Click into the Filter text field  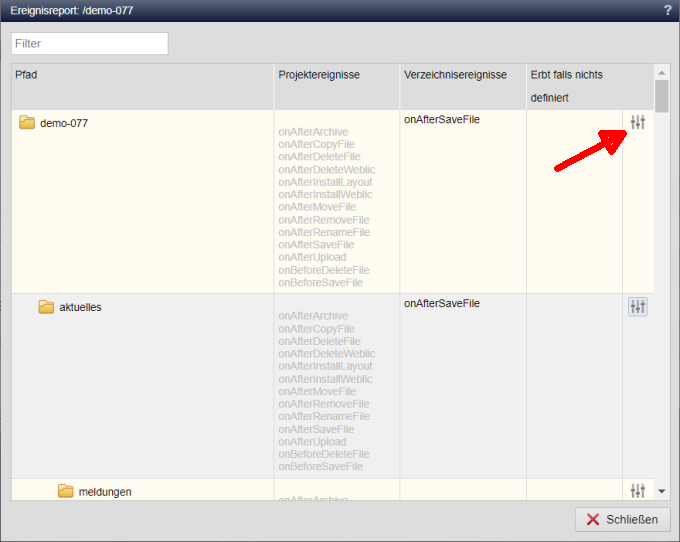90,44
